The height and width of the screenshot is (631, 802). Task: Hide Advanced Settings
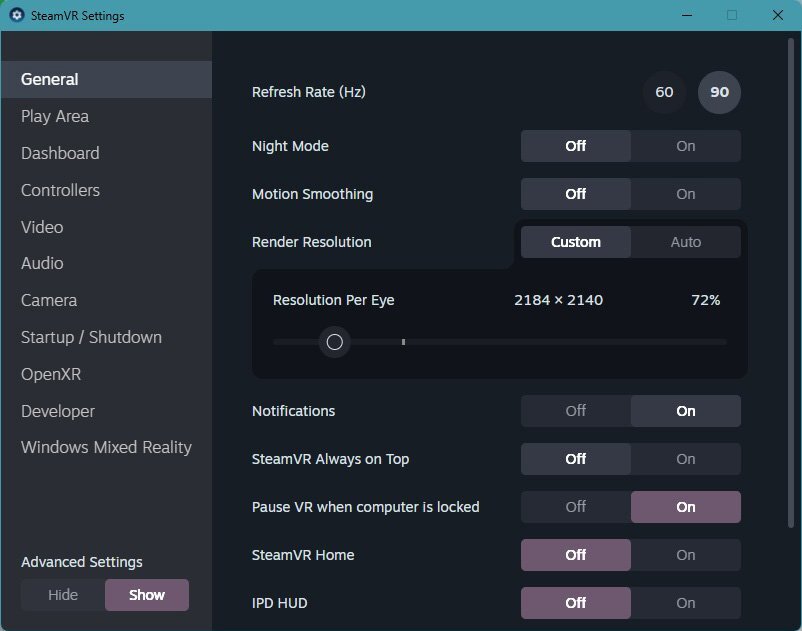[x=63, y=595]
